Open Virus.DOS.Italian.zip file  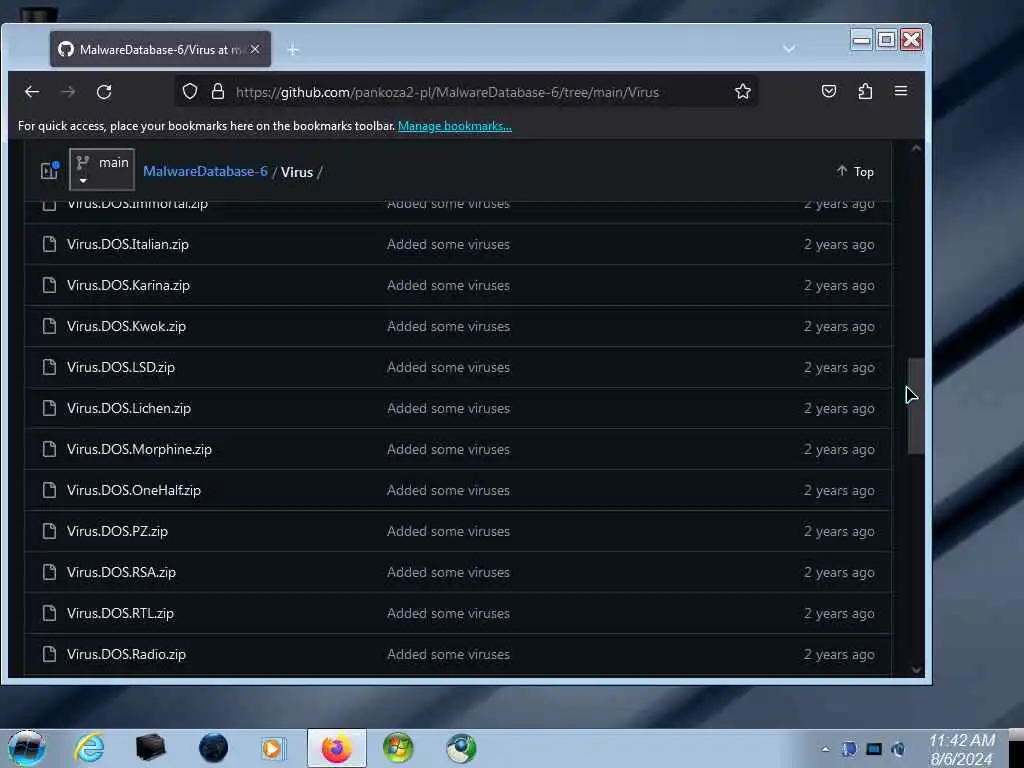tap(127, 244)
